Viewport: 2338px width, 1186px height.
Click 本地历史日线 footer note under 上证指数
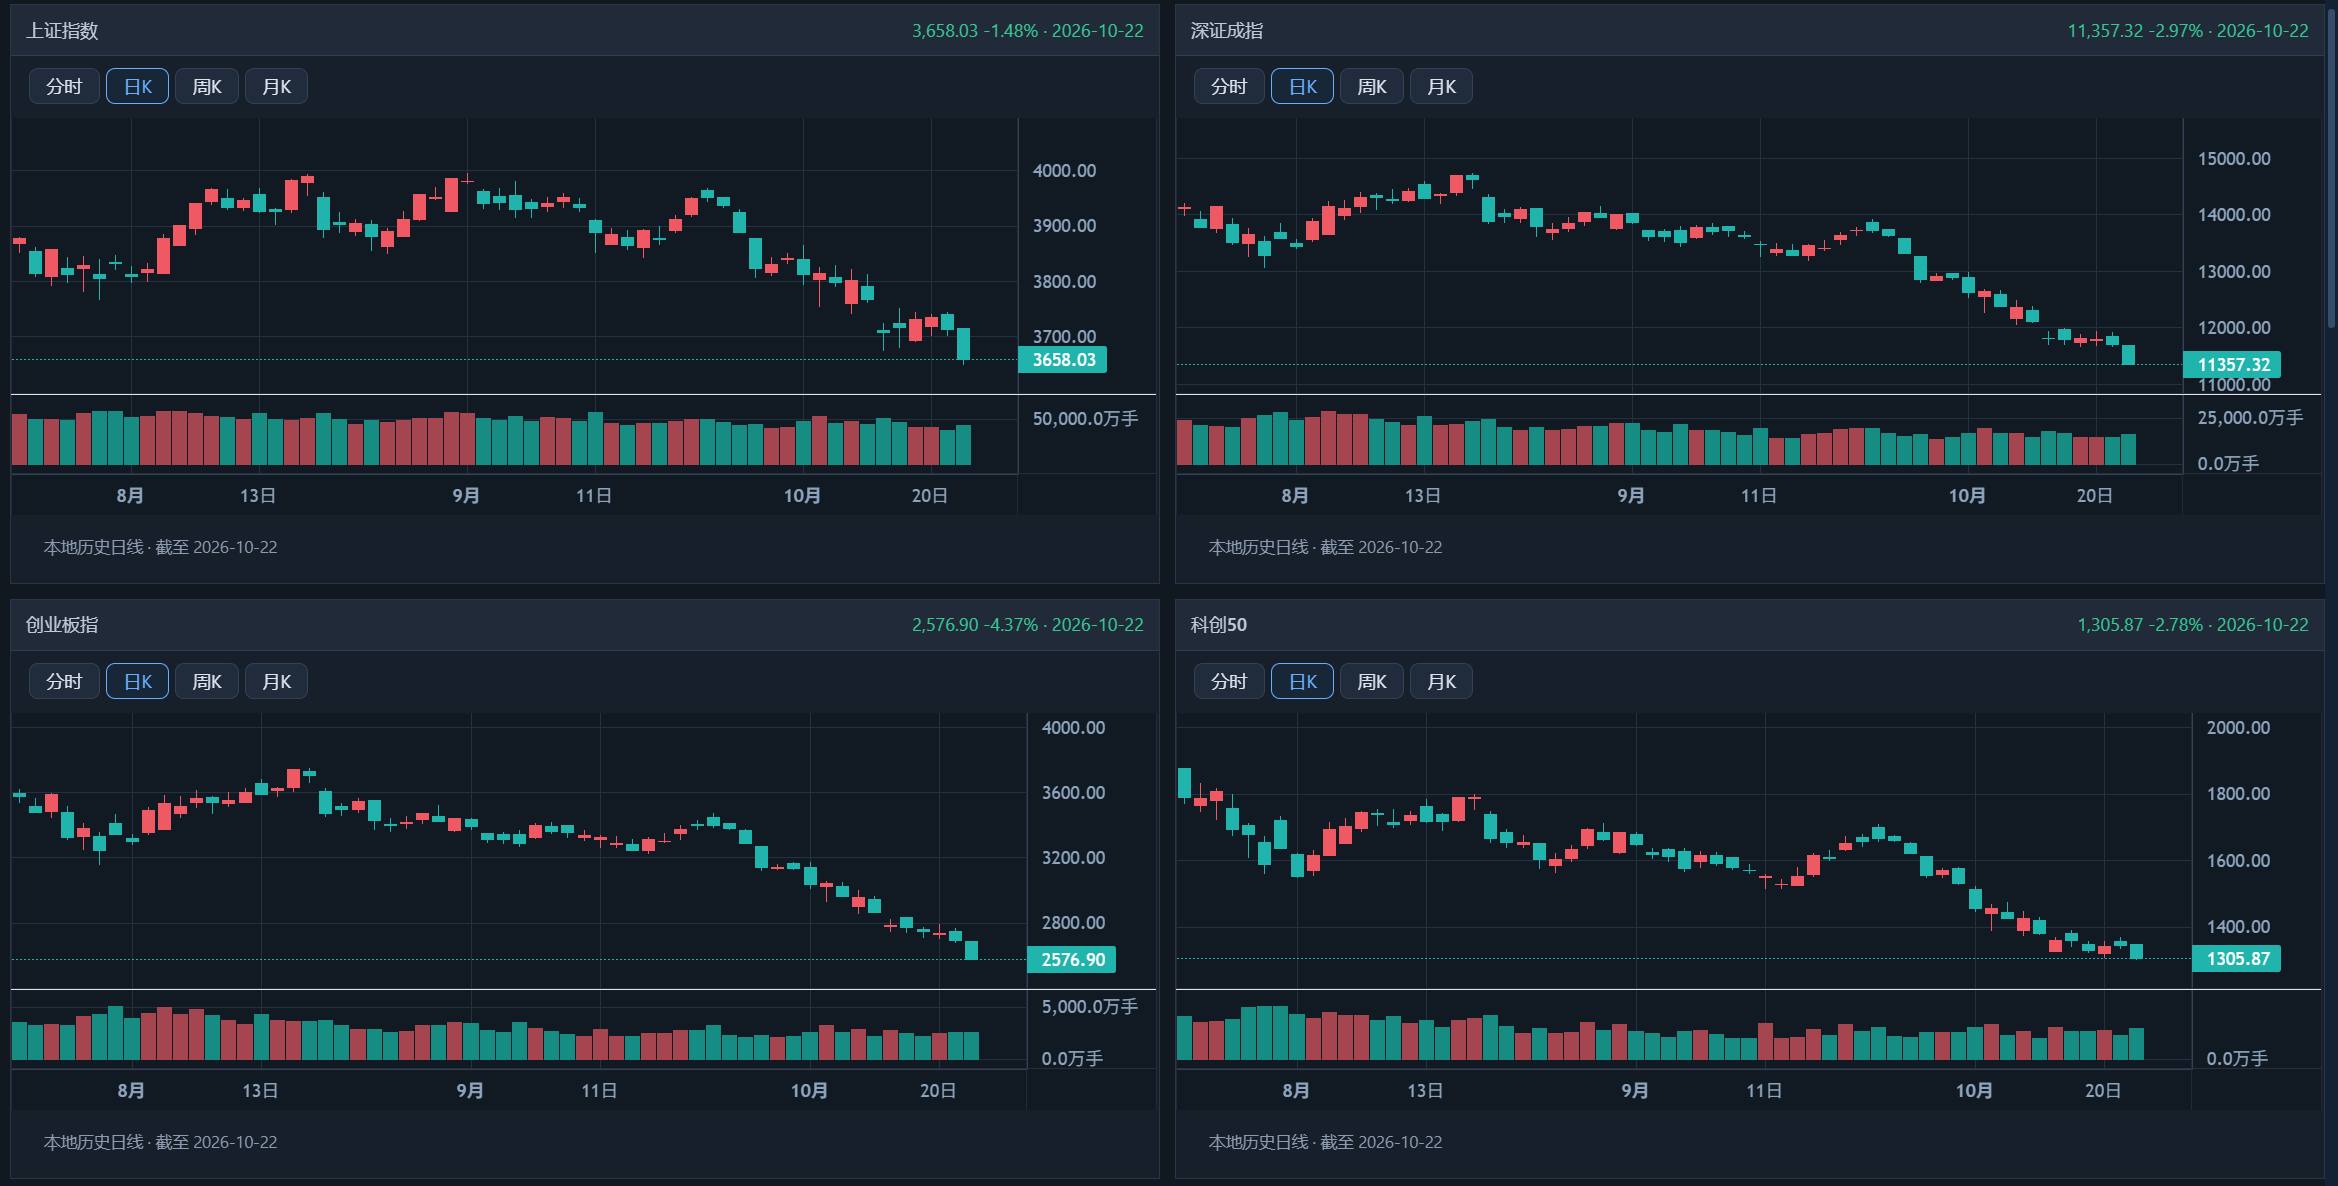(x=160, y=548)
